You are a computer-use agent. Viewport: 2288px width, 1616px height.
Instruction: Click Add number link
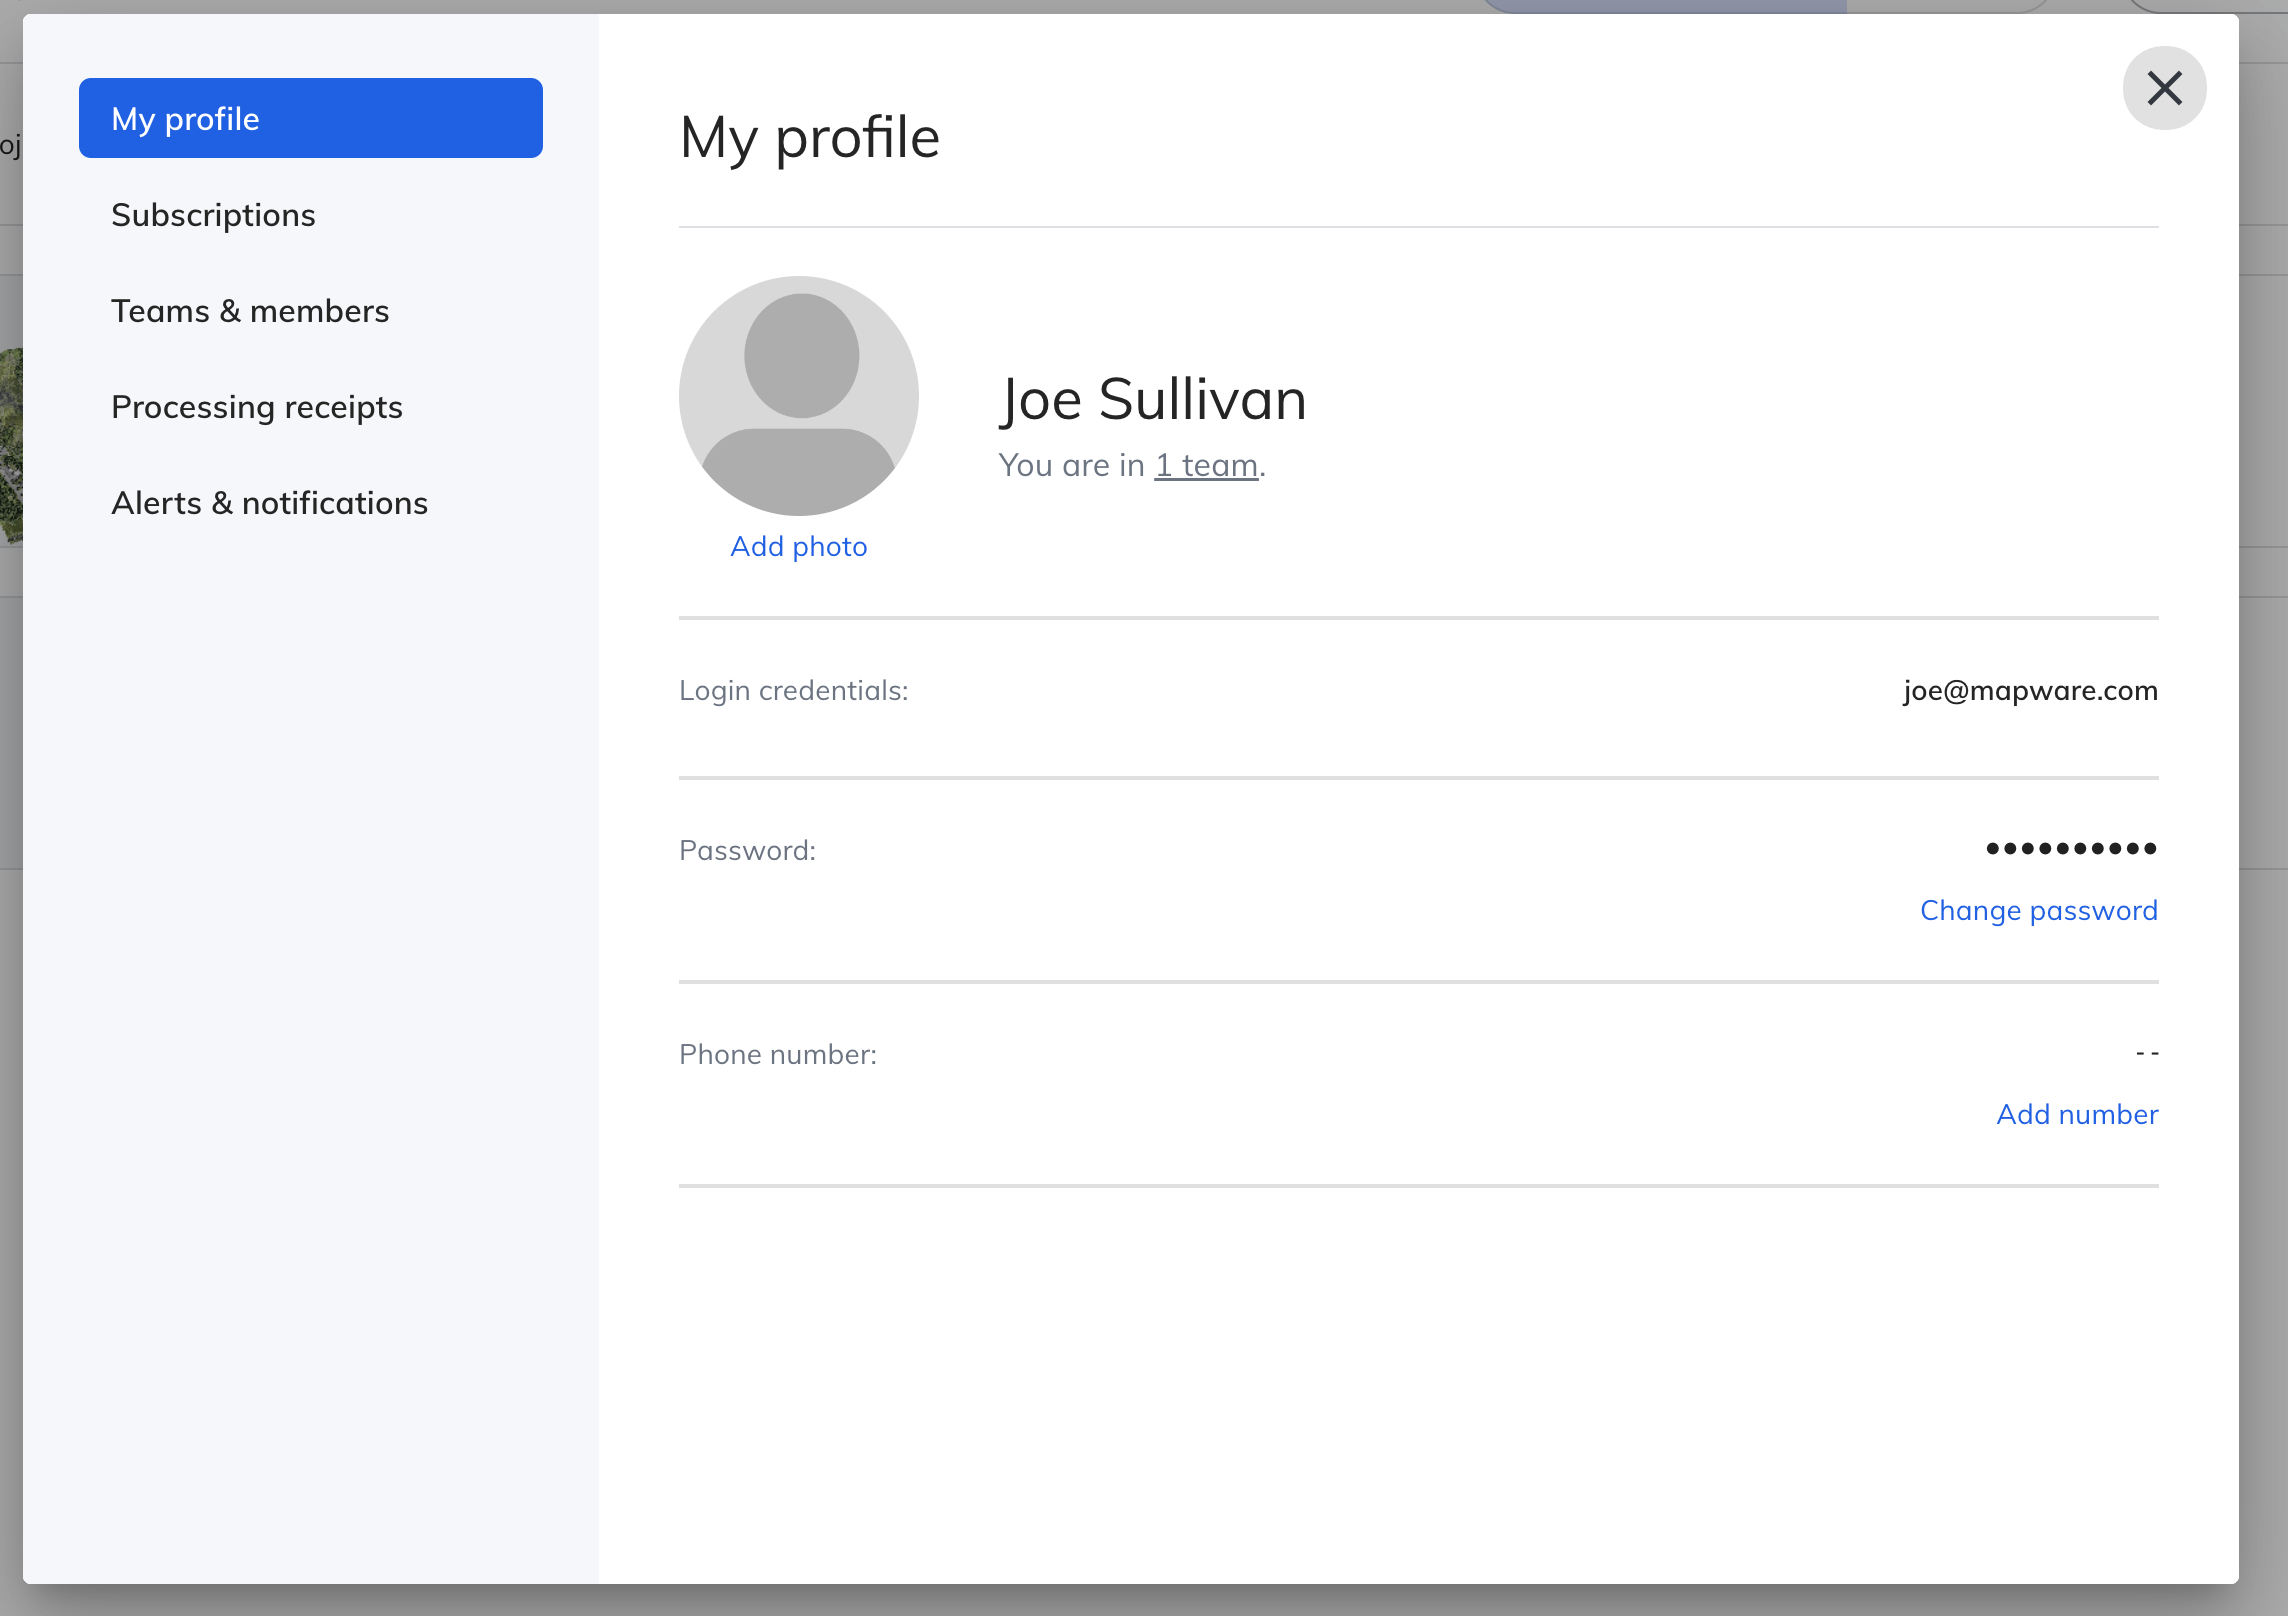(x=2077, y=1114)
